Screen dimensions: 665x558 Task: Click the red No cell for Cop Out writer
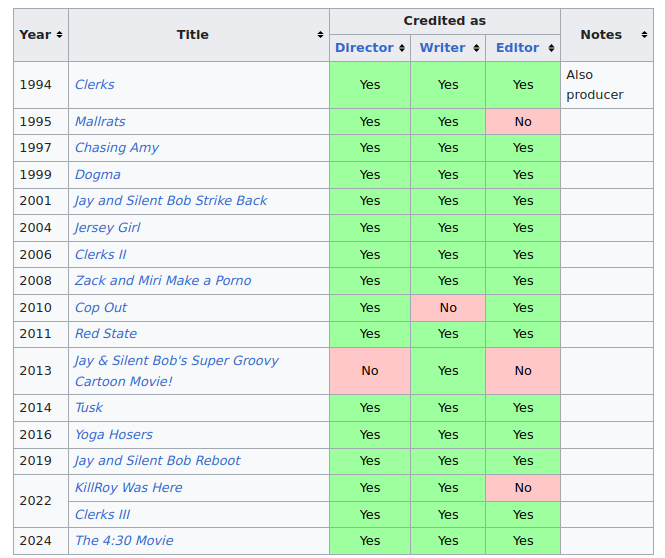point(448,308)
